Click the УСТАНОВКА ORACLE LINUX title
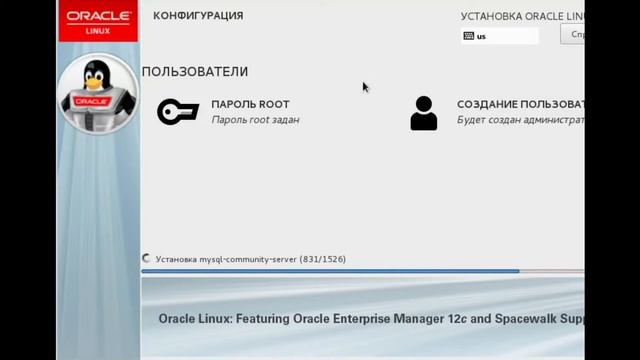 pos(522,16)
